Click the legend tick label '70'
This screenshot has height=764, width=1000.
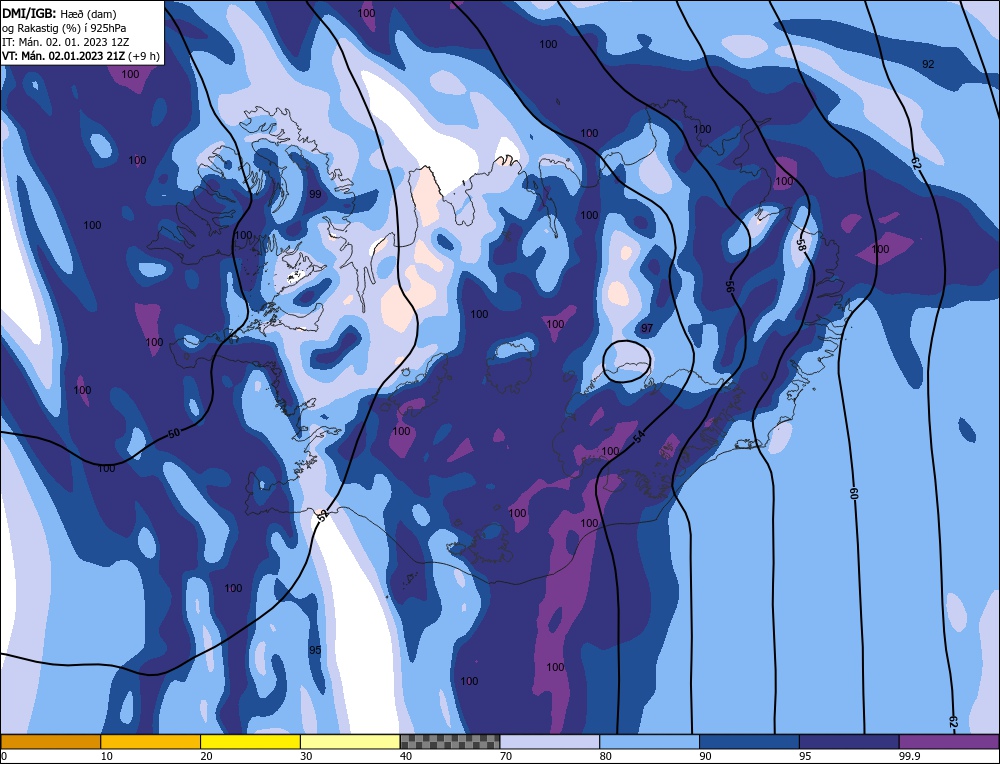point(506,756)
